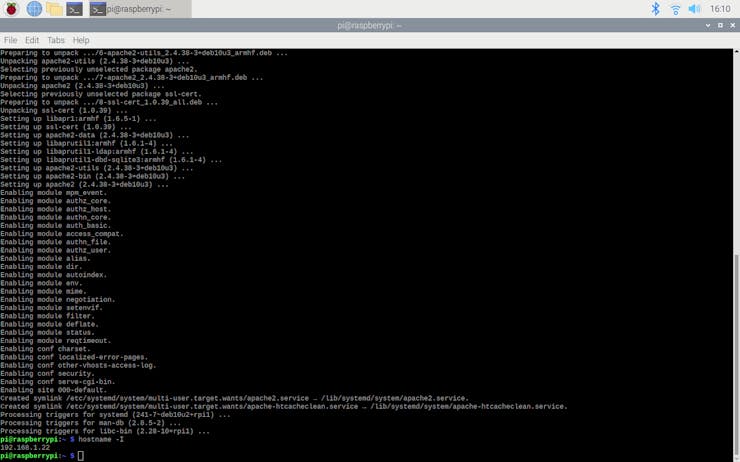Click the pi@raspberrypi window title bar
This screenshot has height=462, width=740.
(370, 25)
